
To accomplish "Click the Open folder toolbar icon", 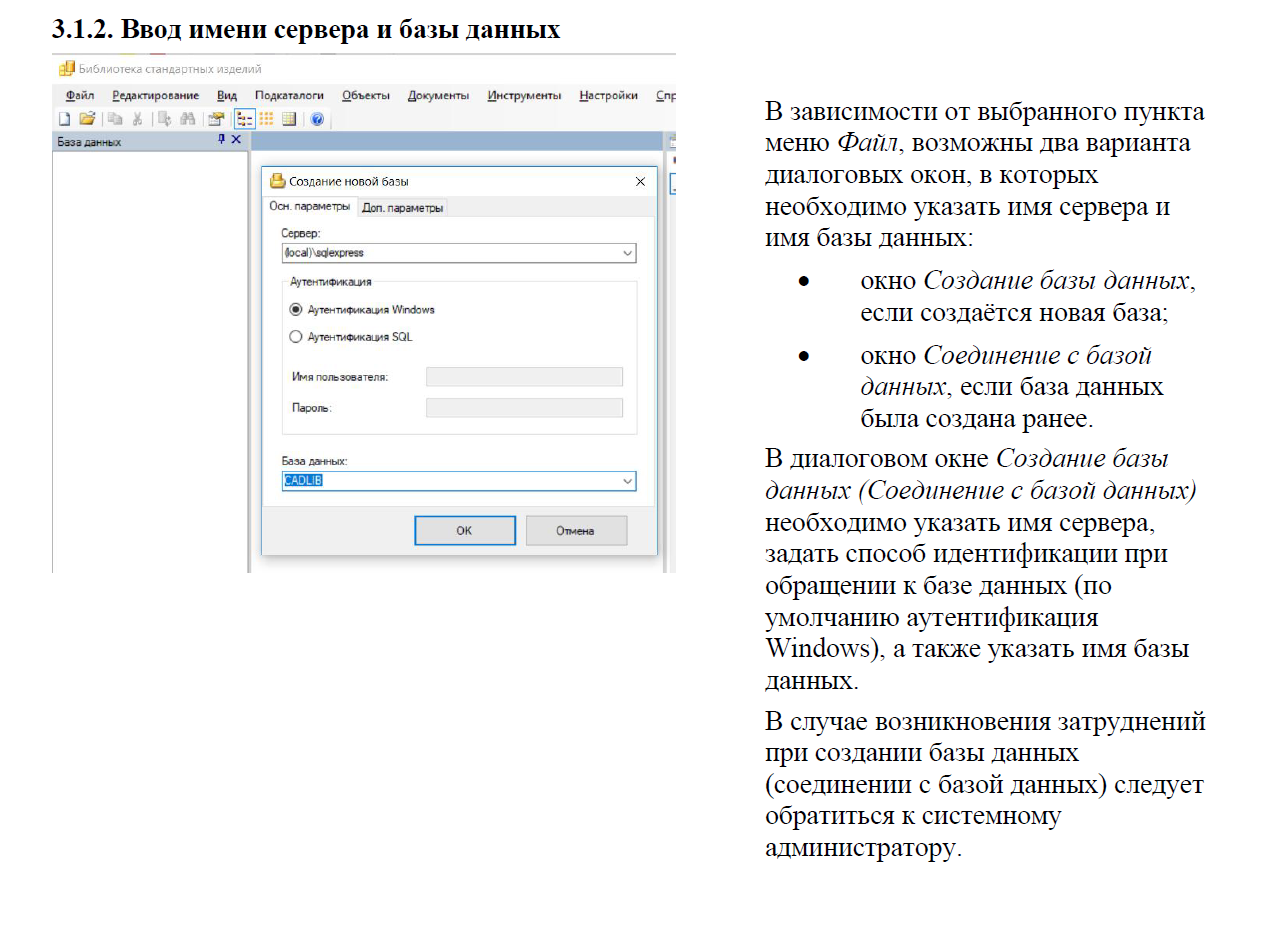I will point(87,119).
